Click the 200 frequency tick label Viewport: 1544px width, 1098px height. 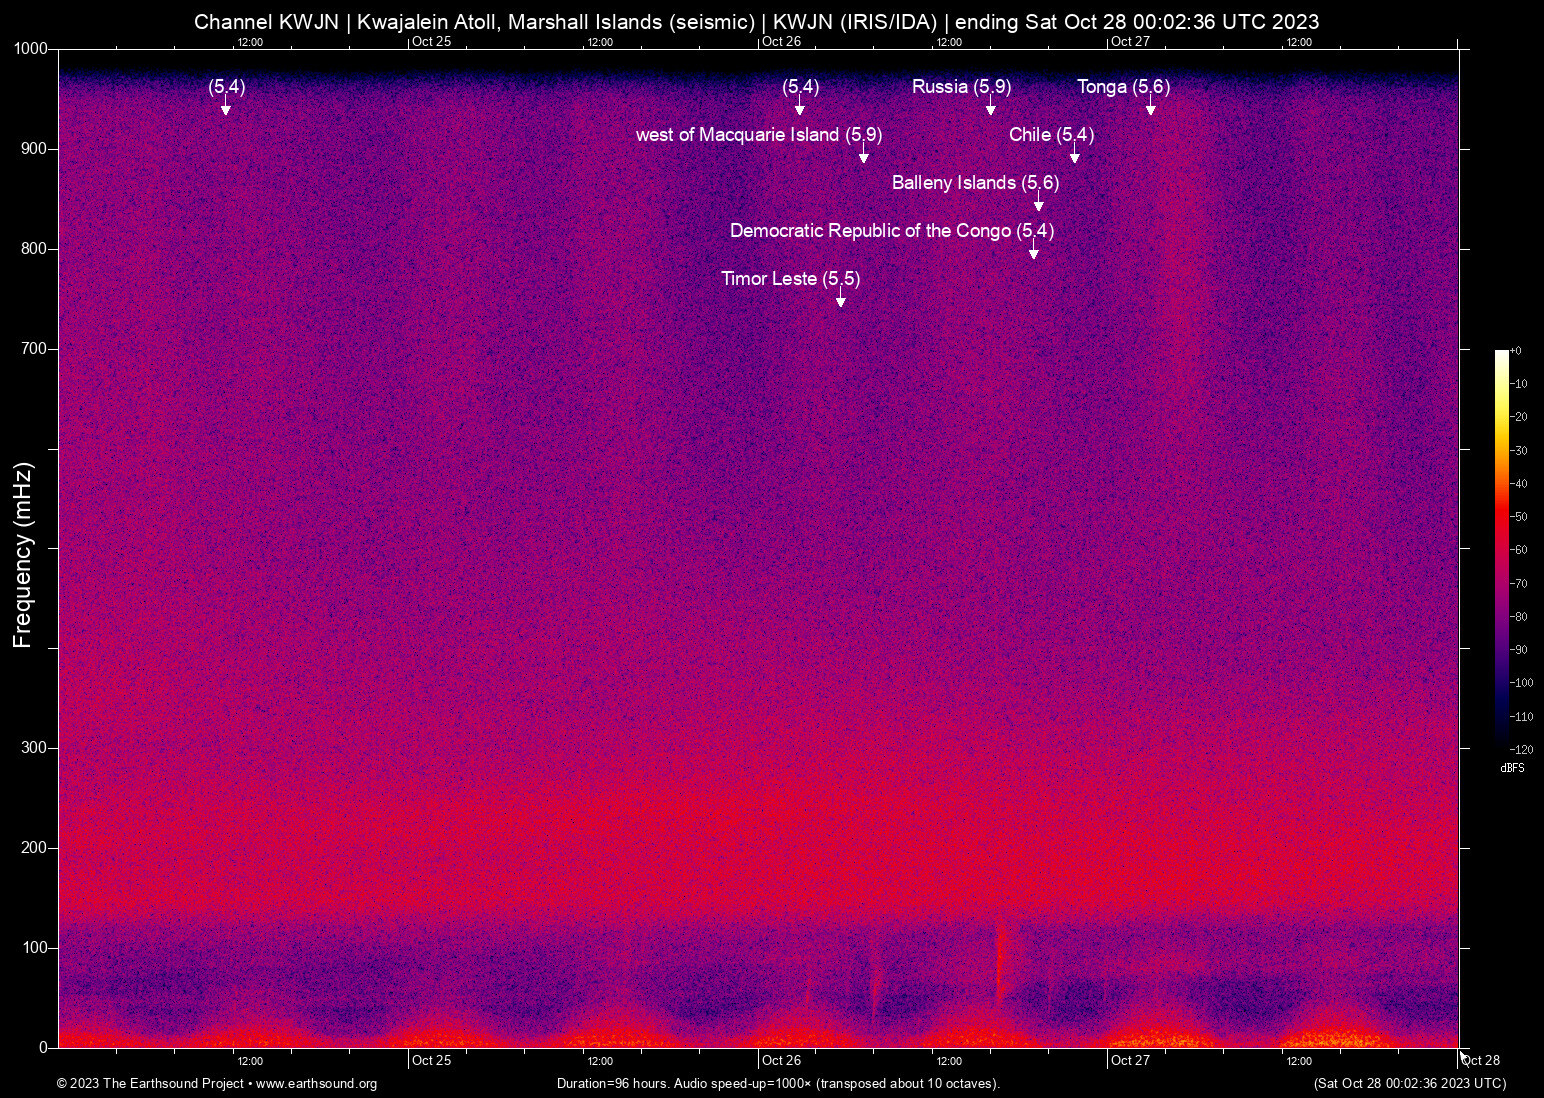pyautogui.click(x=34, y=848)
